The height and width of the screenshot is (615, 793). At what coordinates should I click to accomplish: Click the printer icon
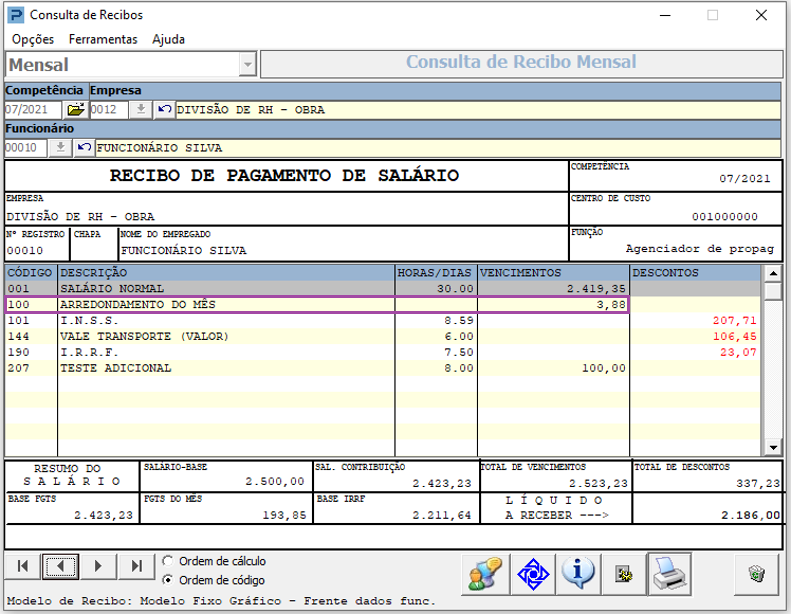[x=669, y=574]
